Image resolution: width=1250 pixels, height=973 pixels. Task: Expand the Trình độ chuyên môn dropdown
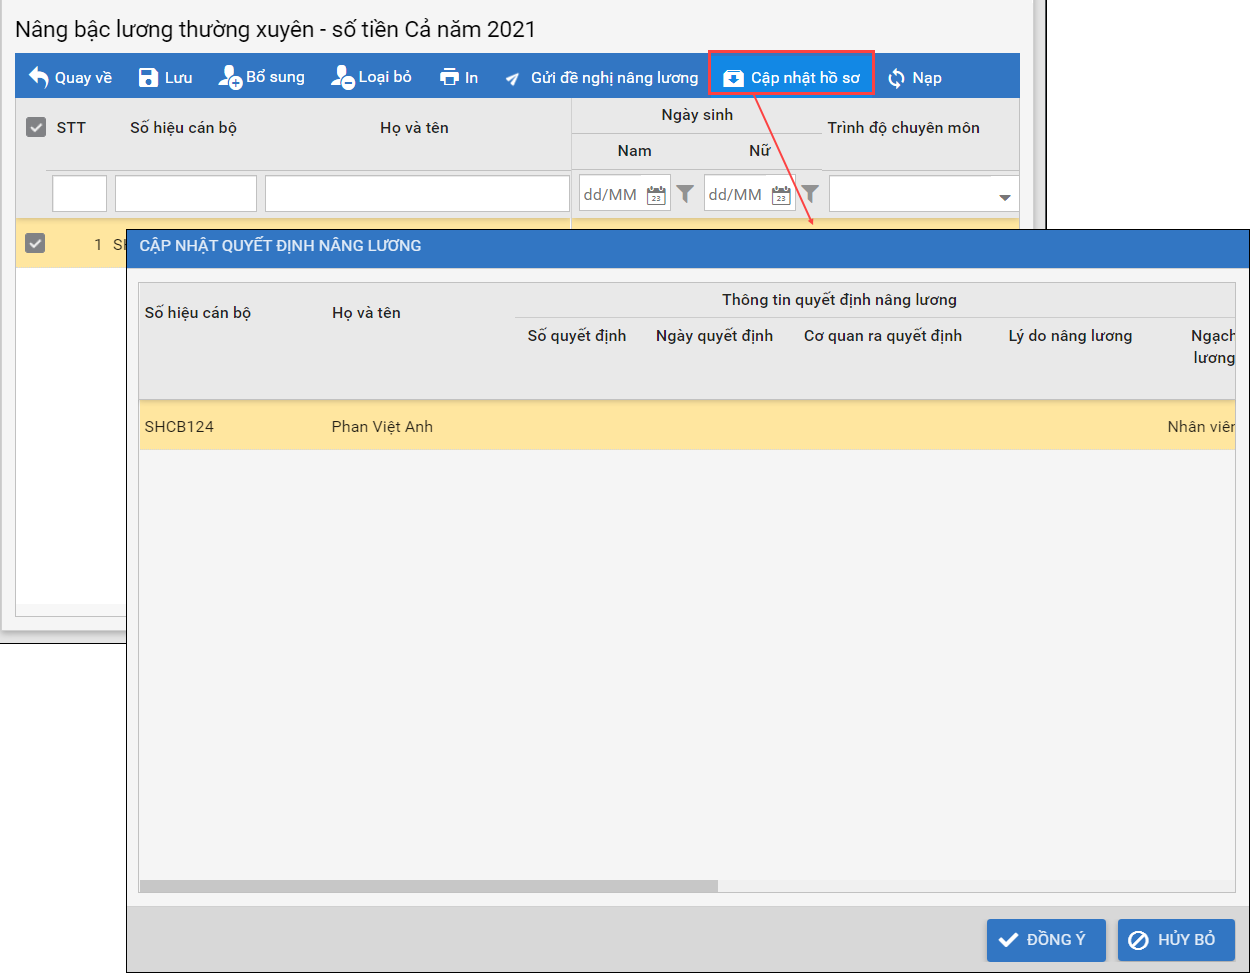(1004, 197)
